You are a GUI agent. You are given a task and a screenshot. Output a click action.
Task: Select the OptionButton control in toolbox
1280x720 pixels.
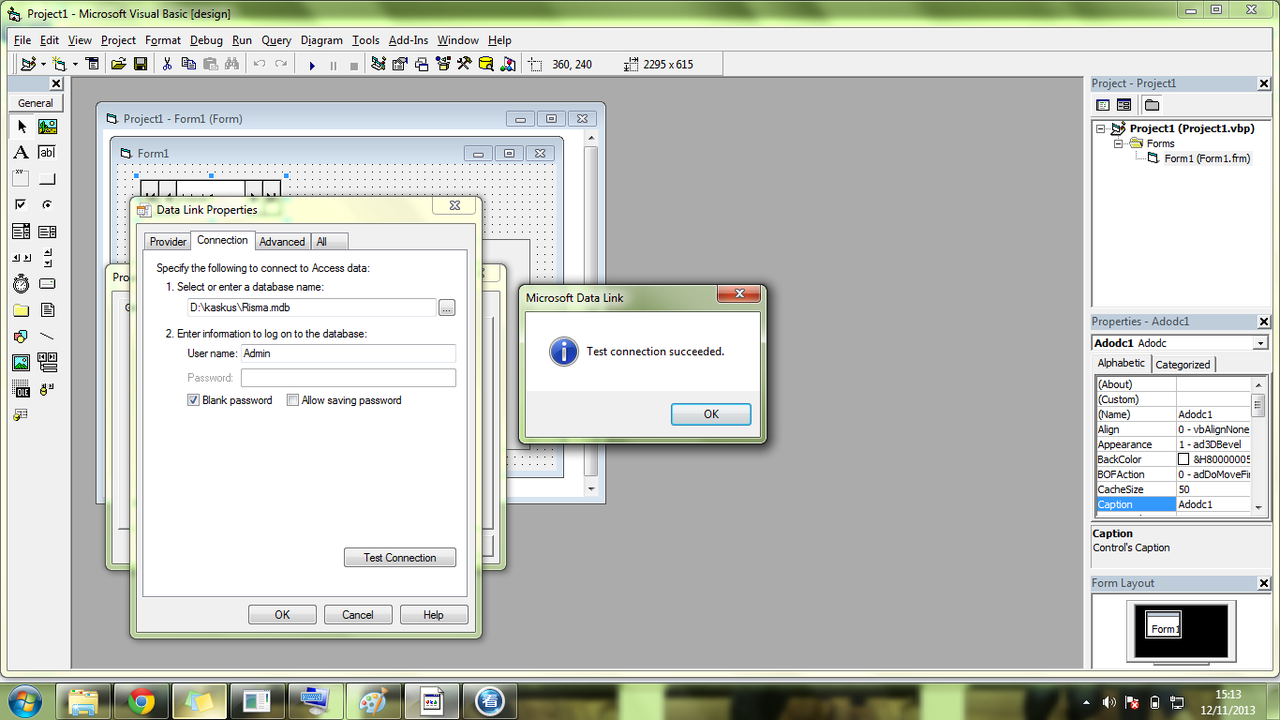click(47, 205)
